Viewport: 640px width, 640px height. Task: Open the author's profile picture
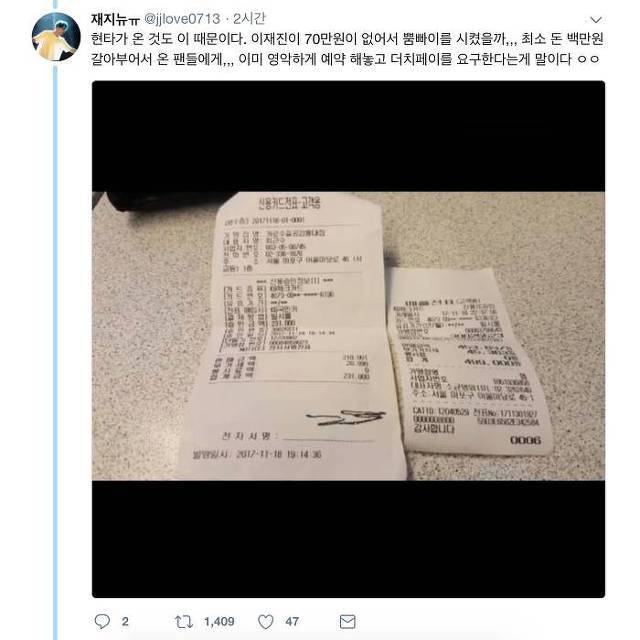(56, 37)
